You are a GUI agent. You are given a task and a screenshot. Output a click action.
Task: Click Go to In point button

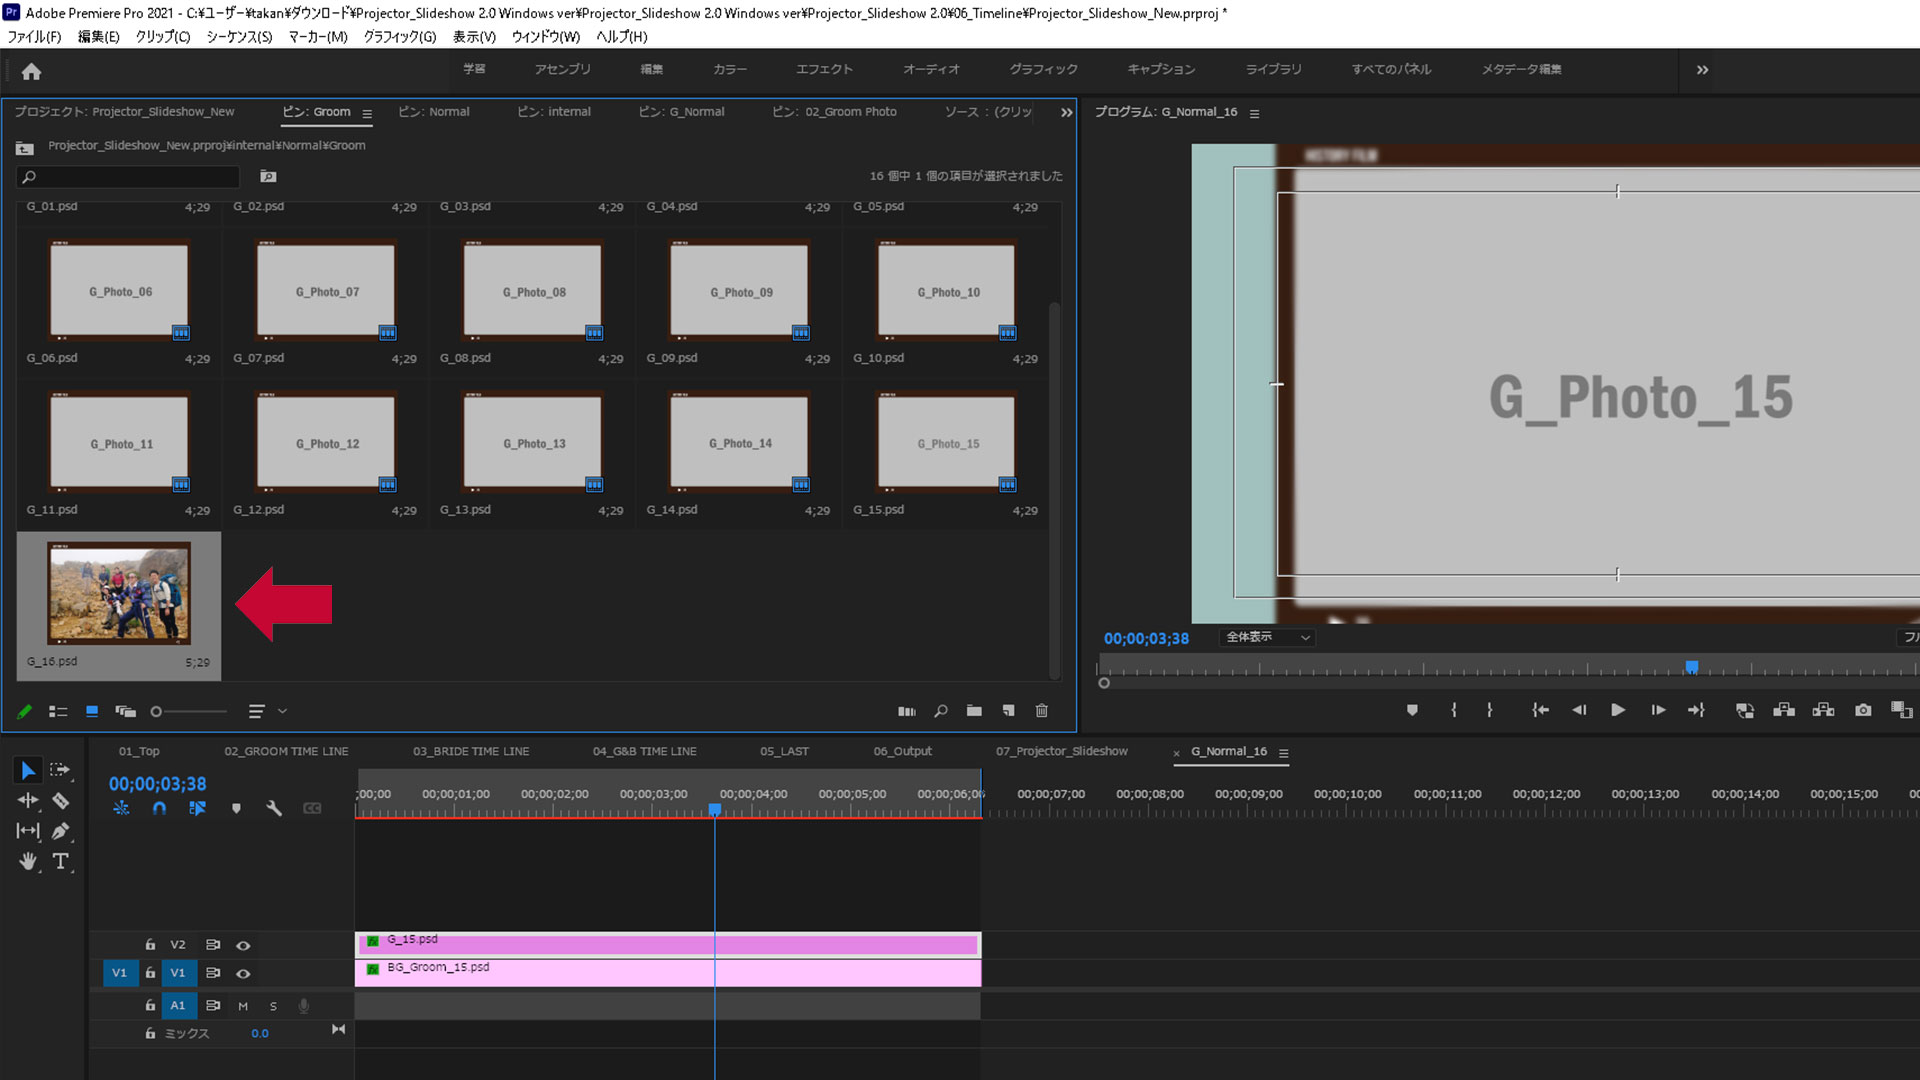[1540, 710]
